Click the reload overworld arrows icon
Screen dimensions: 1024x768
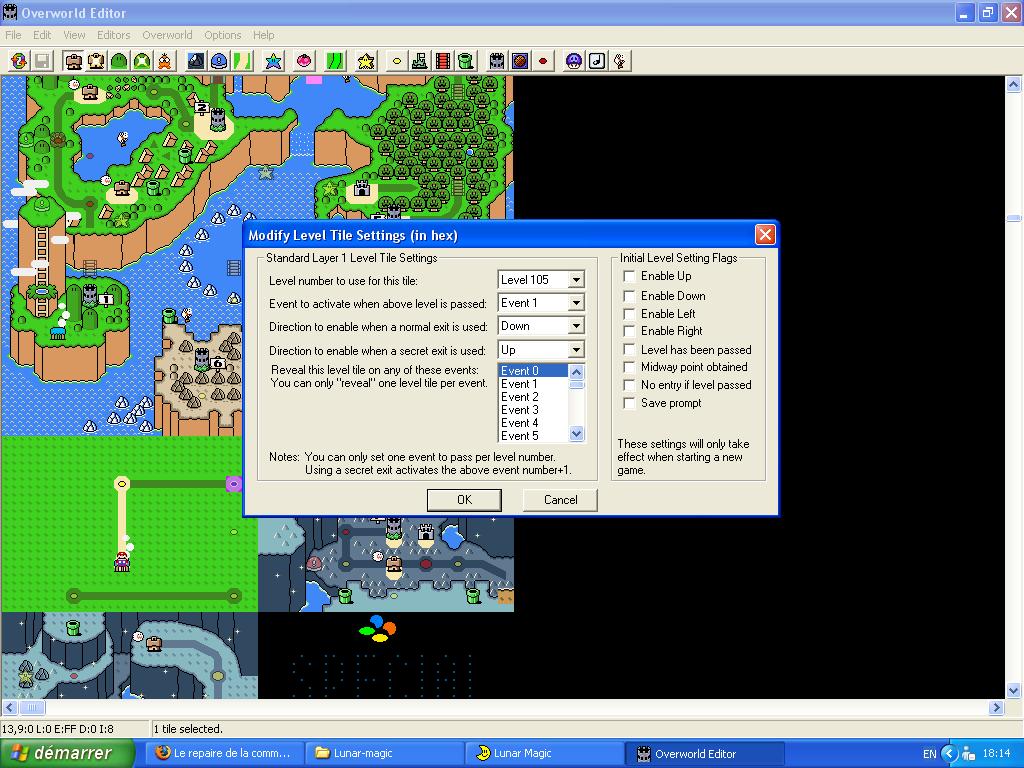(19, 61)
